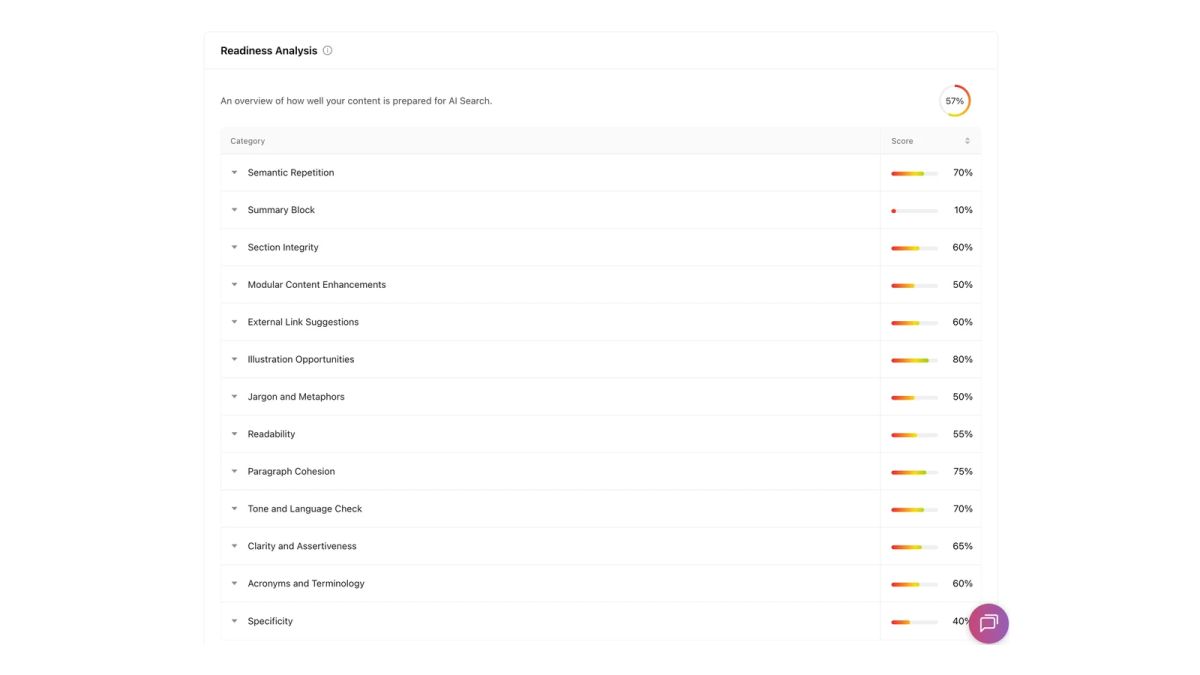
Task: Click the 65% Clarity and Assertiveness score
Action: pos(963,546)
